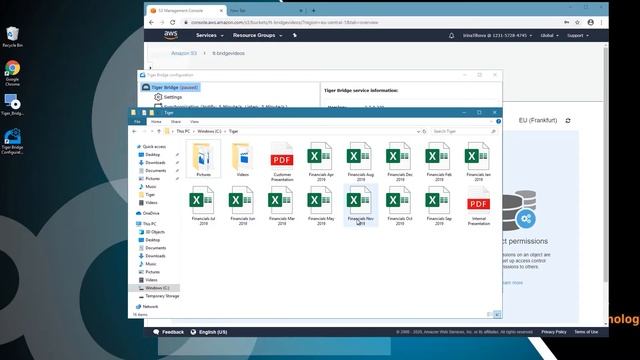This screenshot has height=360, width=640.
Task: Click the pin shortcut icon in AWS navbar
Action: [294, 36]
